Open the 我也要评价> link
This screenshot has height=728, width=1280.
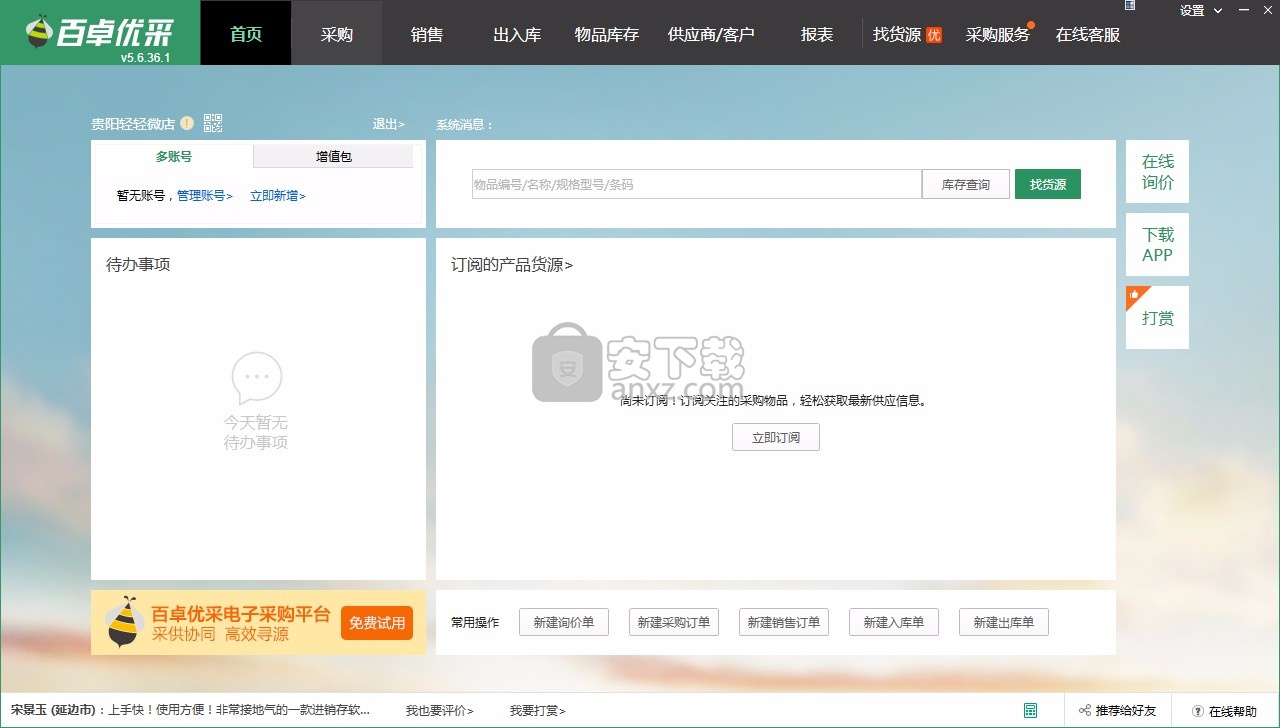(439, 711)
